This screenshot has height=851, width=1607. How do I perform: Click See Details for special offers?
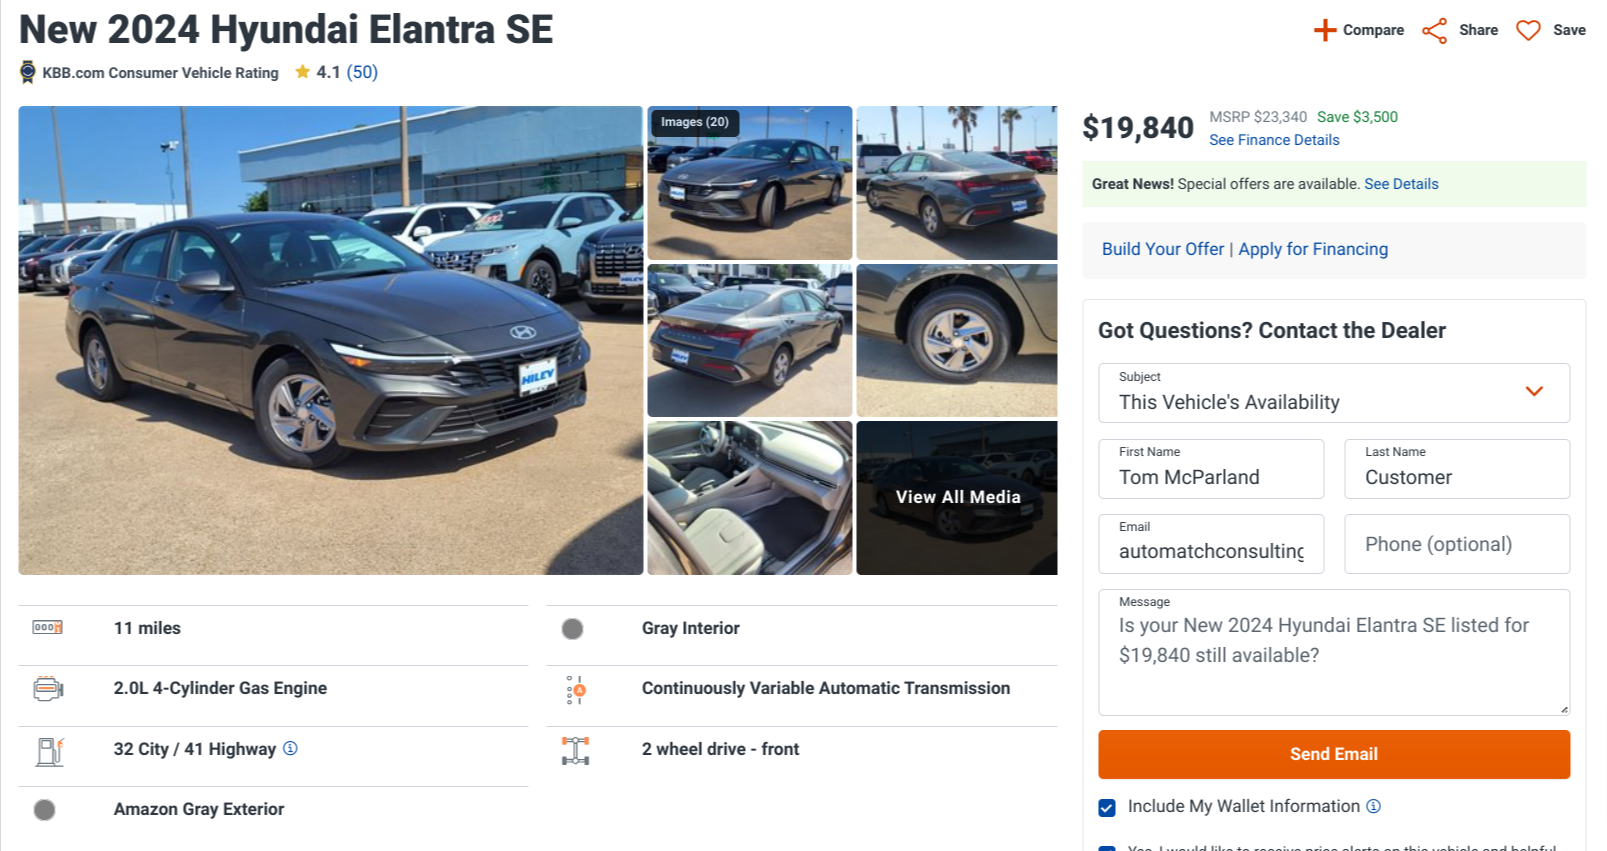pos(1401,184)
